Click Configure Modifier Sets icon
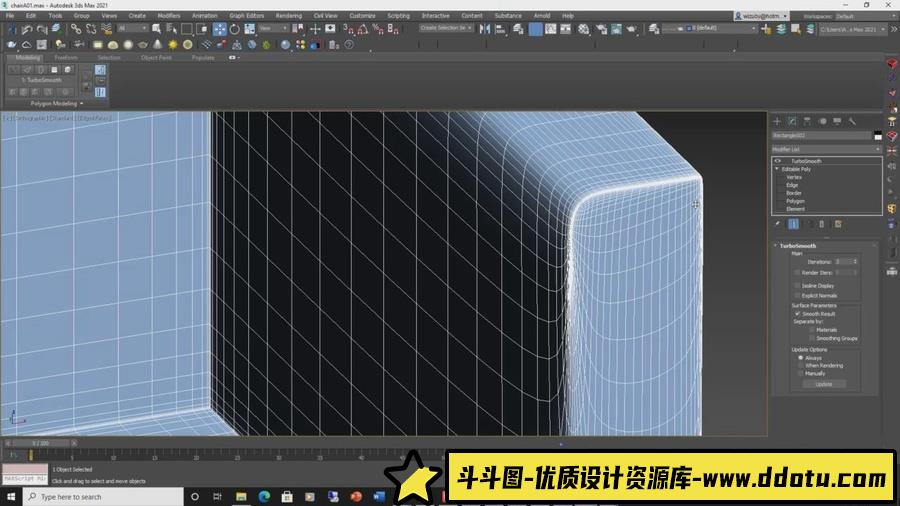The image size is (900, 506). tap(838, 224)
